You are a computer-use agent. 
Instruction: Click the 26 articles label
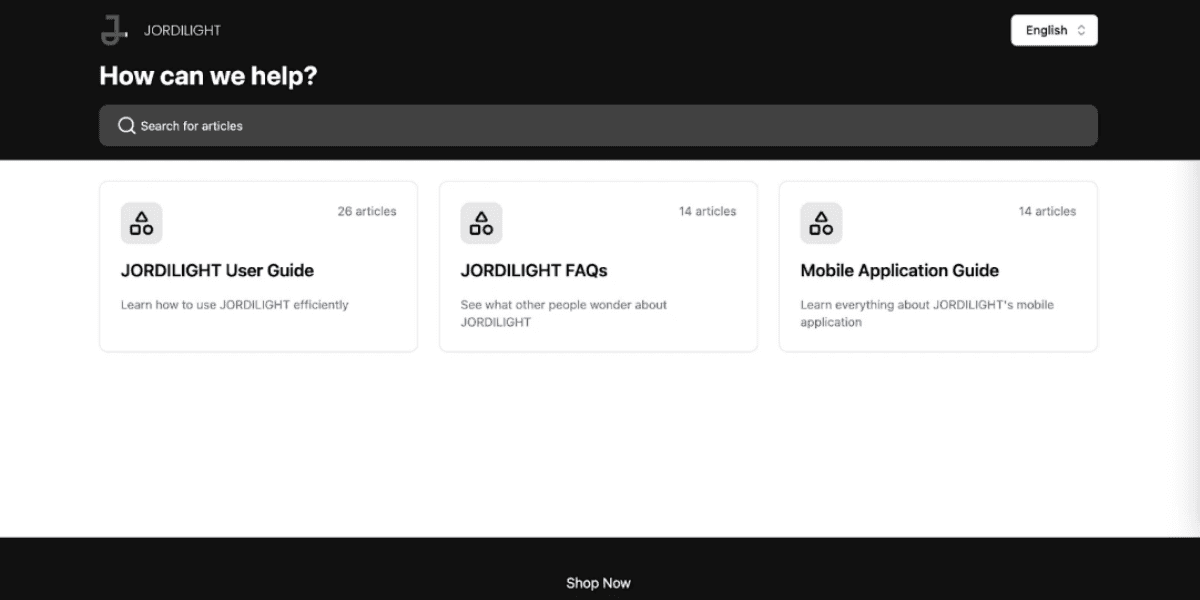coord(366,211)
